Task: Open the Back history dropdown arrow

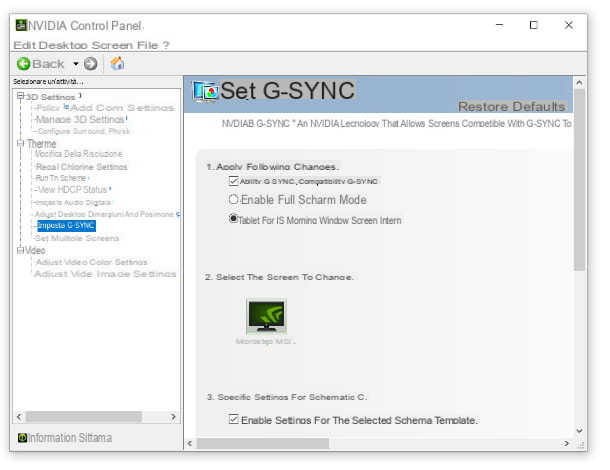Action: pos(76,63)
